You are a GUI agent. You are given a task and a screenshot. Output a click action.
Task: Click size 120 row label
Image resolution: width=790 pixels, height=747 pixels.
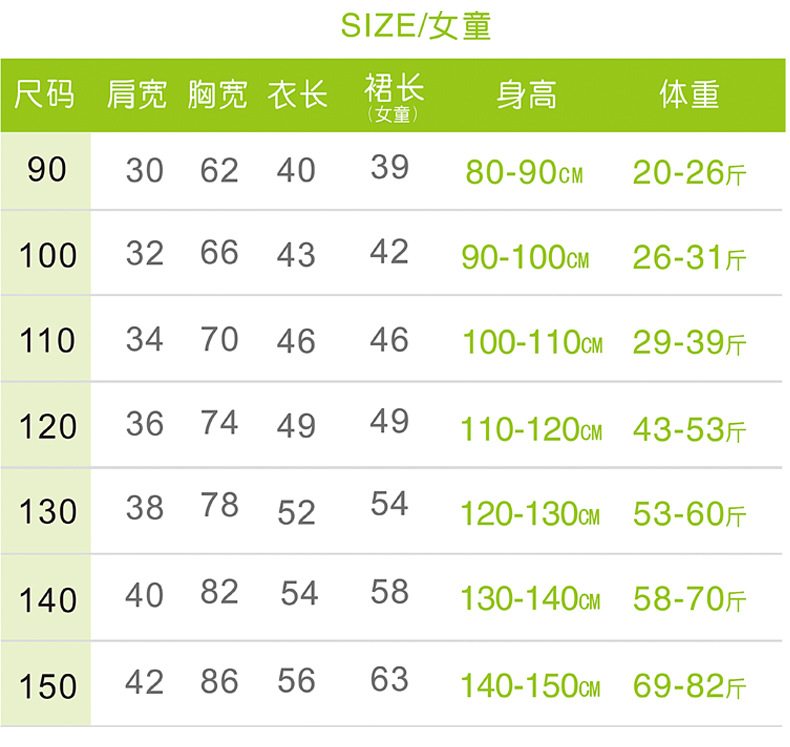pyautogui.click(x=47, y=427)
